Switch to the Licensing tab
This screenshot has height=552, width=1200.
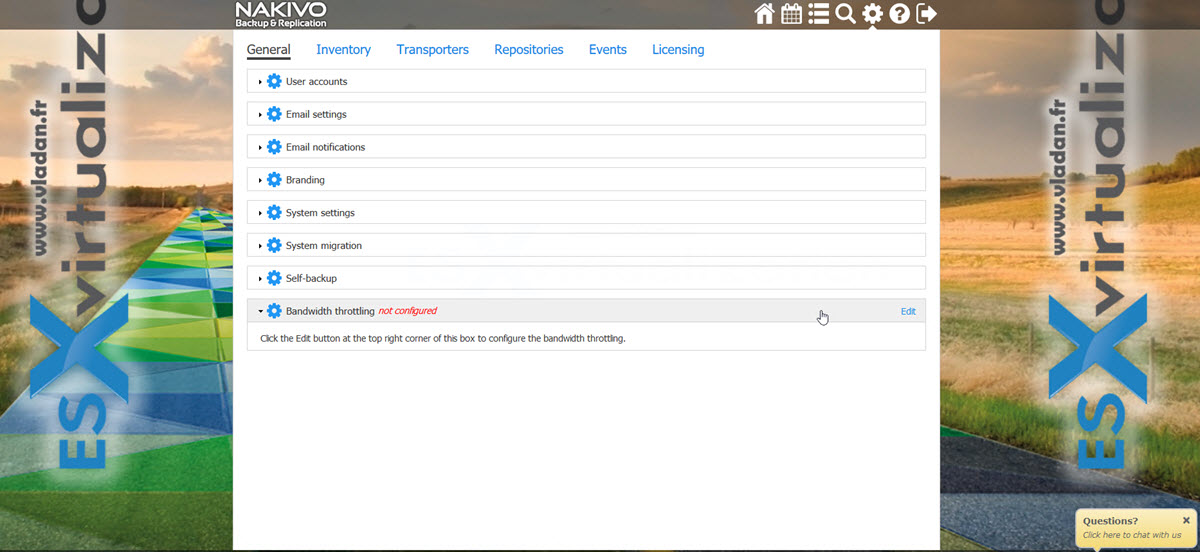click(678, 49)
